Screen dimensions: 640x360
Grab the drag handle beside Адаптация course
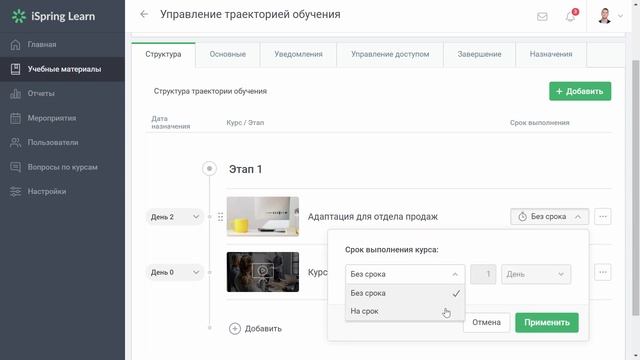point(220,217)
